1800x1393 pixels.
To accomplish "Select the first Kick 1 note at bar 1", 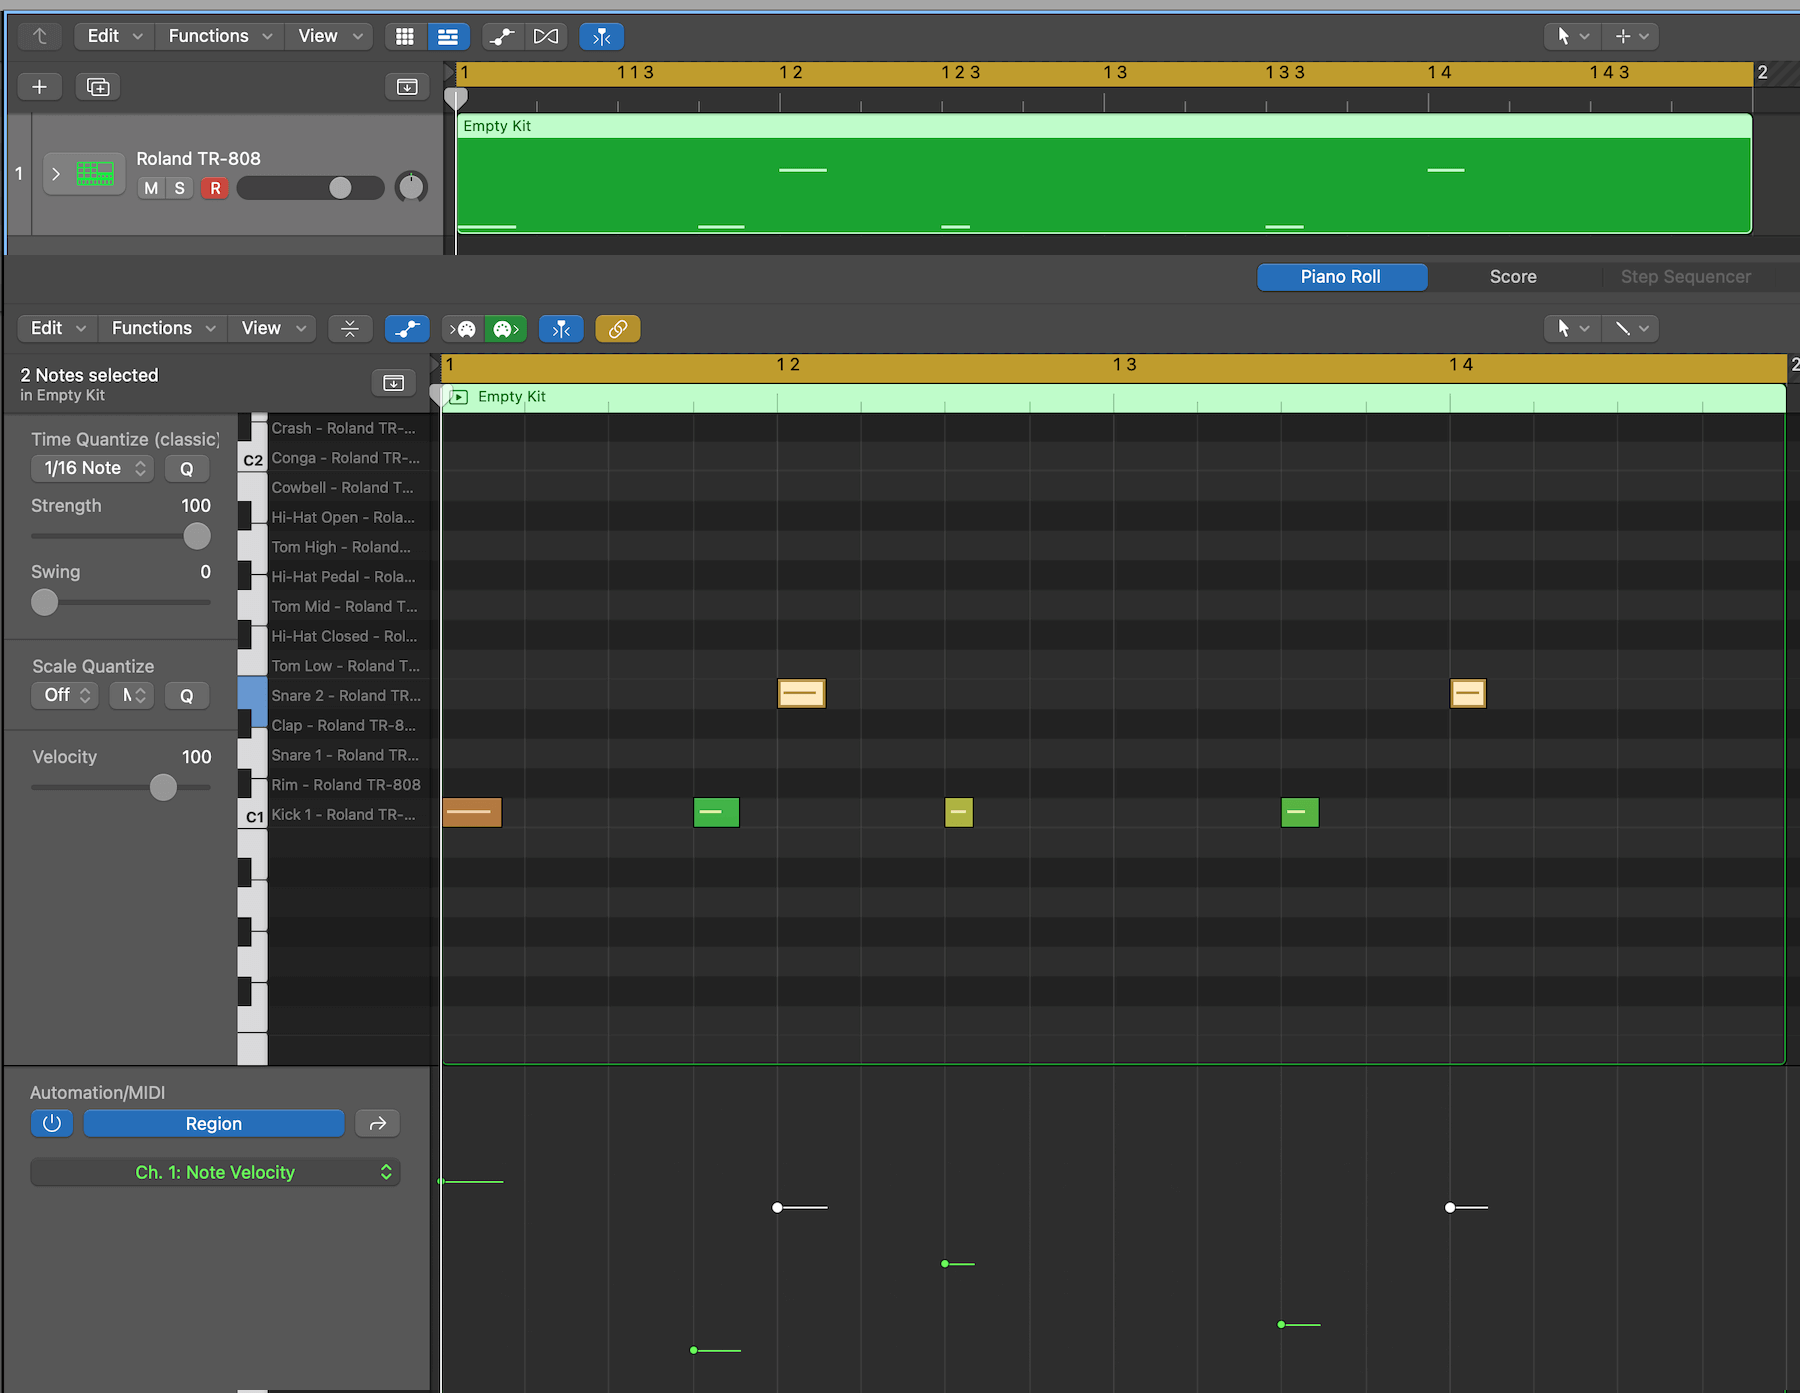I will pyautogui.click(x=472, y=812).
